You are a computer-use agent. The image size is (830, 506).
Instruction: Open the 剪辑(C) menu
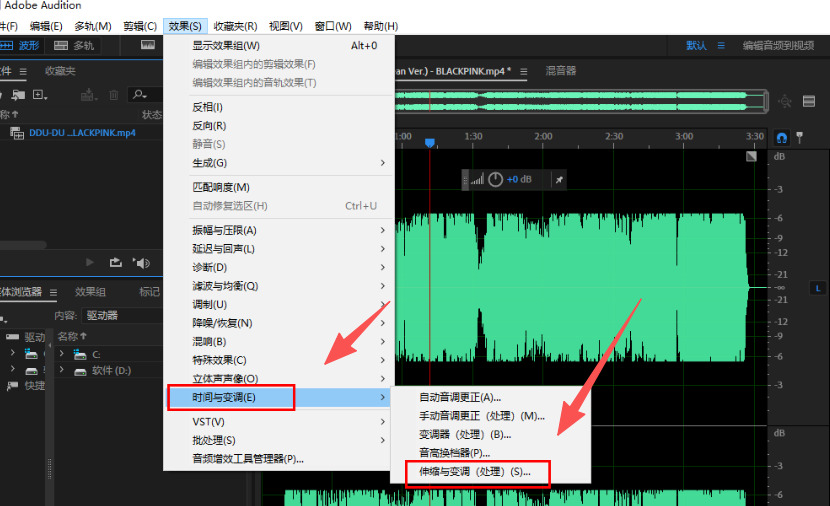(x=140, y=26)
